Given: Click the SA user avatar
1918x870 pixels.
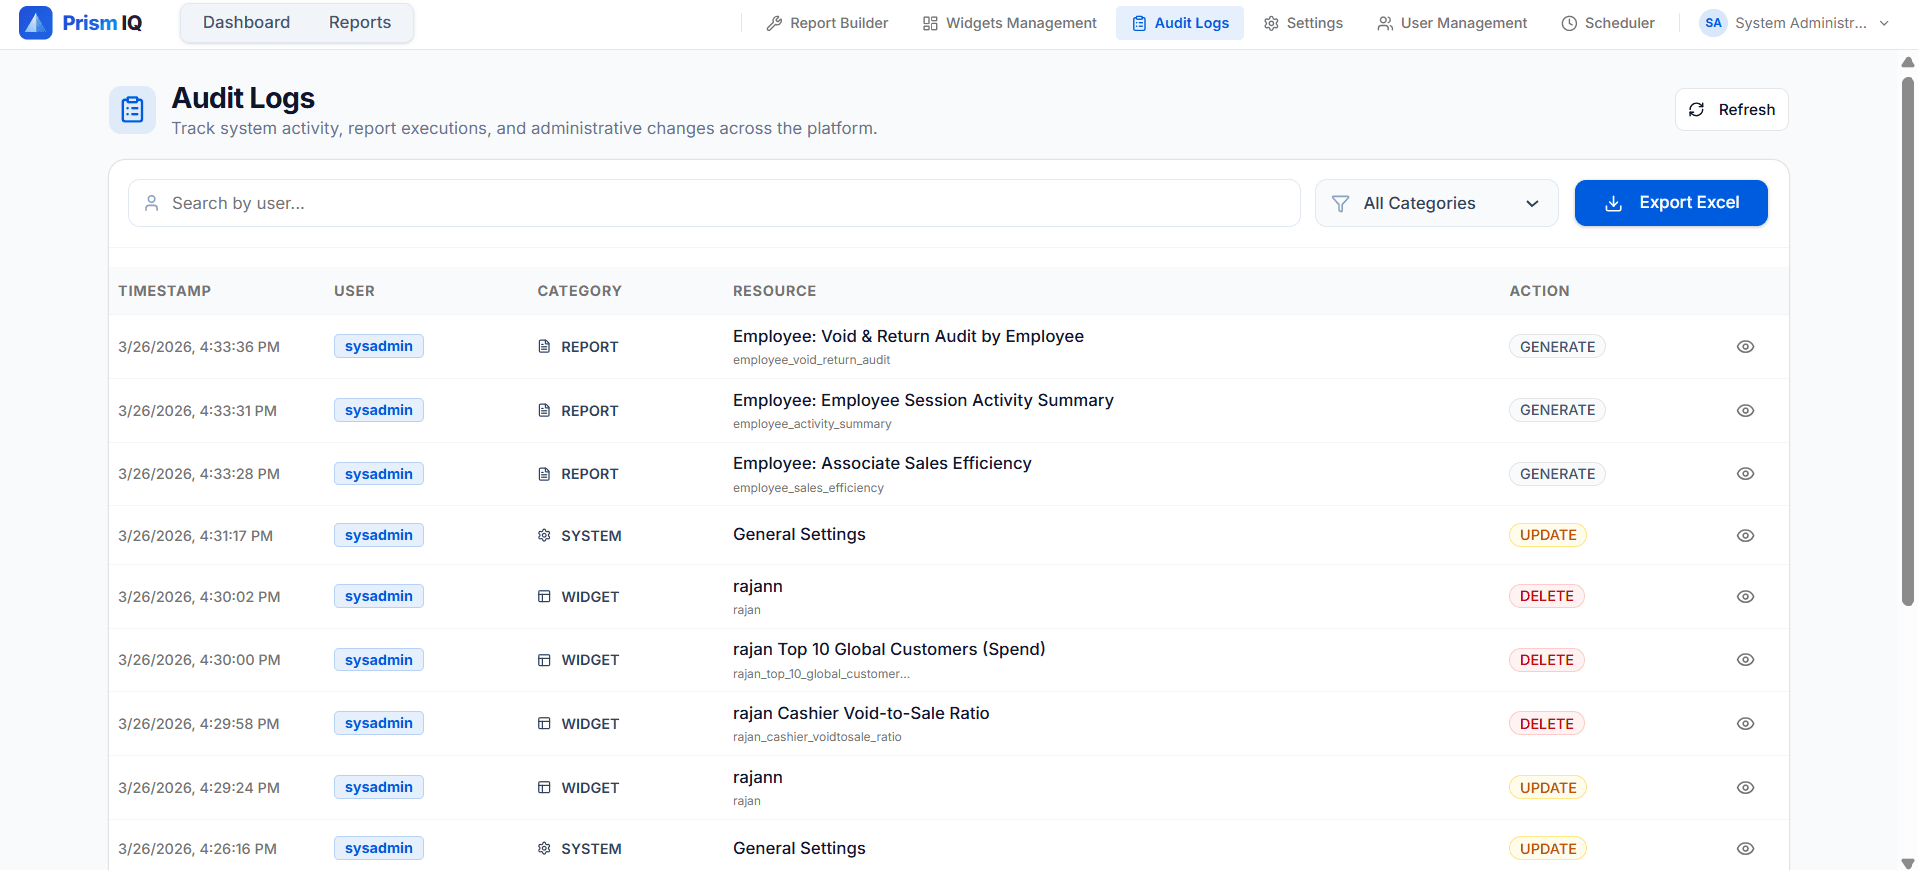Looking at the screenshot, I should (1713, 23).
